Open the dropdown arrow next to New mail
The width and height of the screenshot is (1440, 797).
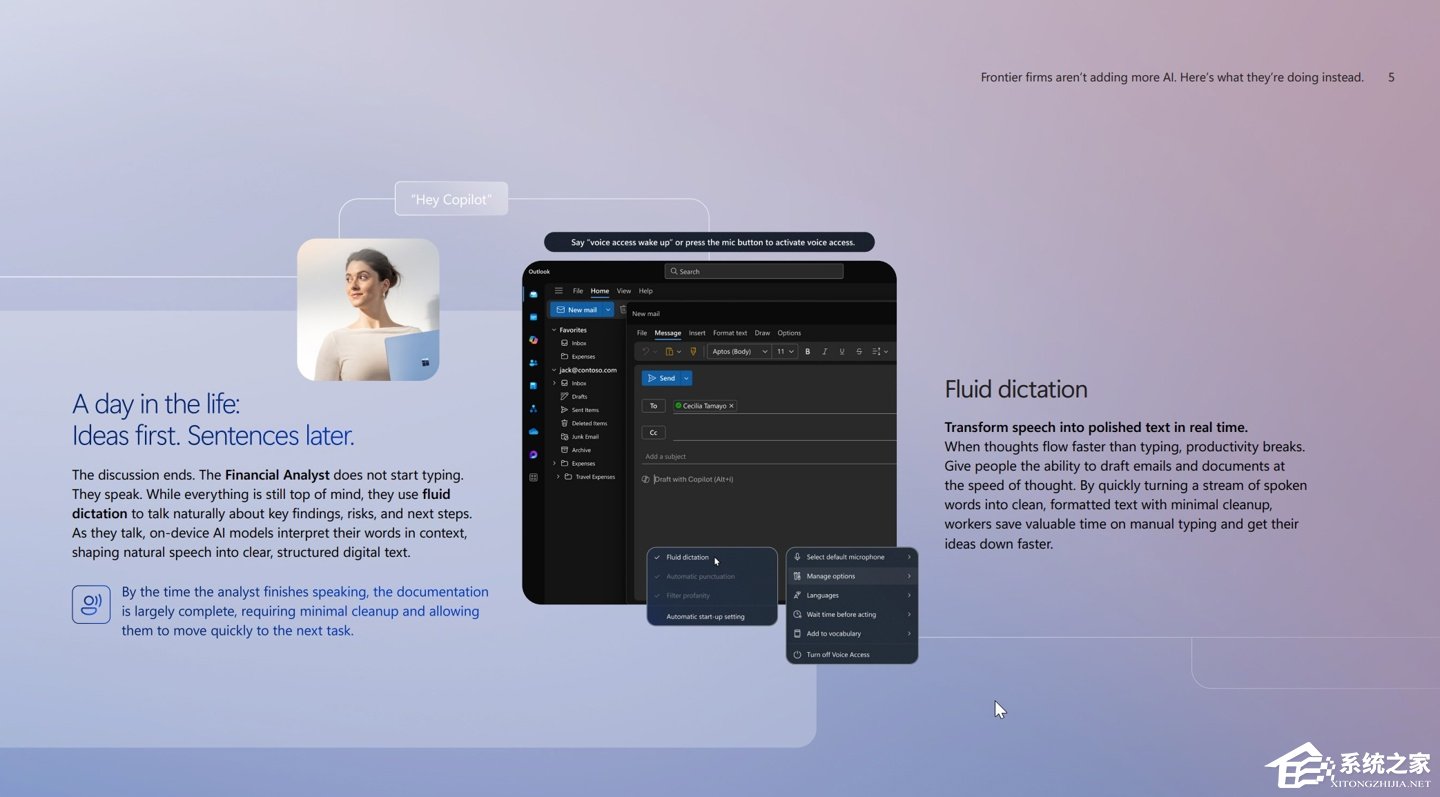coord(608,310)
